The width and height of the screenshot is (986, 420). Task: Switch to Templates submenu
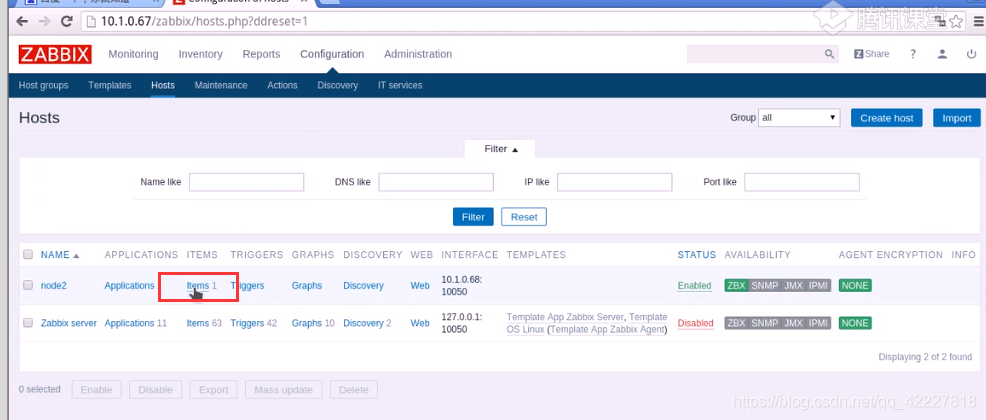110,85
